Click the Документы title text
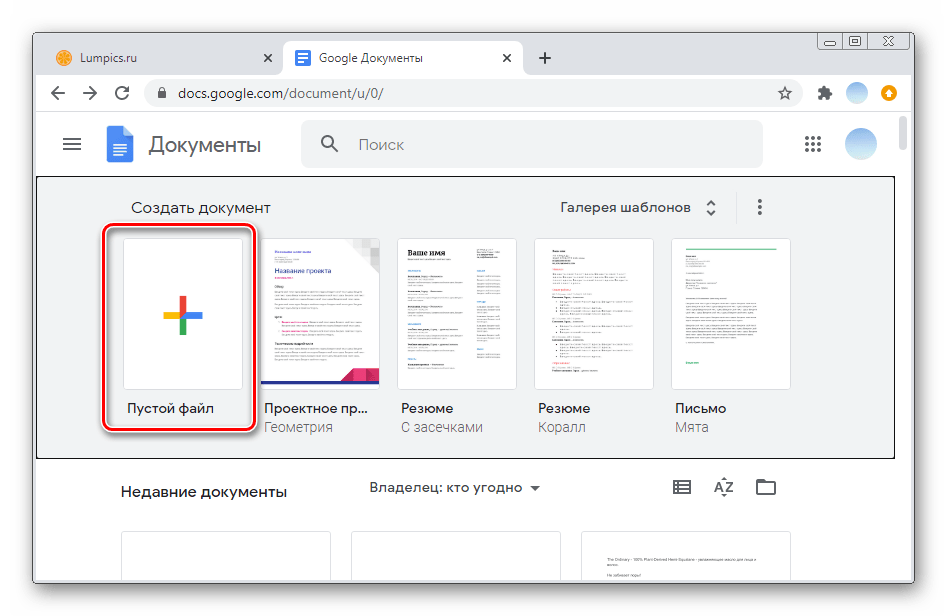947x616 pixels. (x=205, y=145)
